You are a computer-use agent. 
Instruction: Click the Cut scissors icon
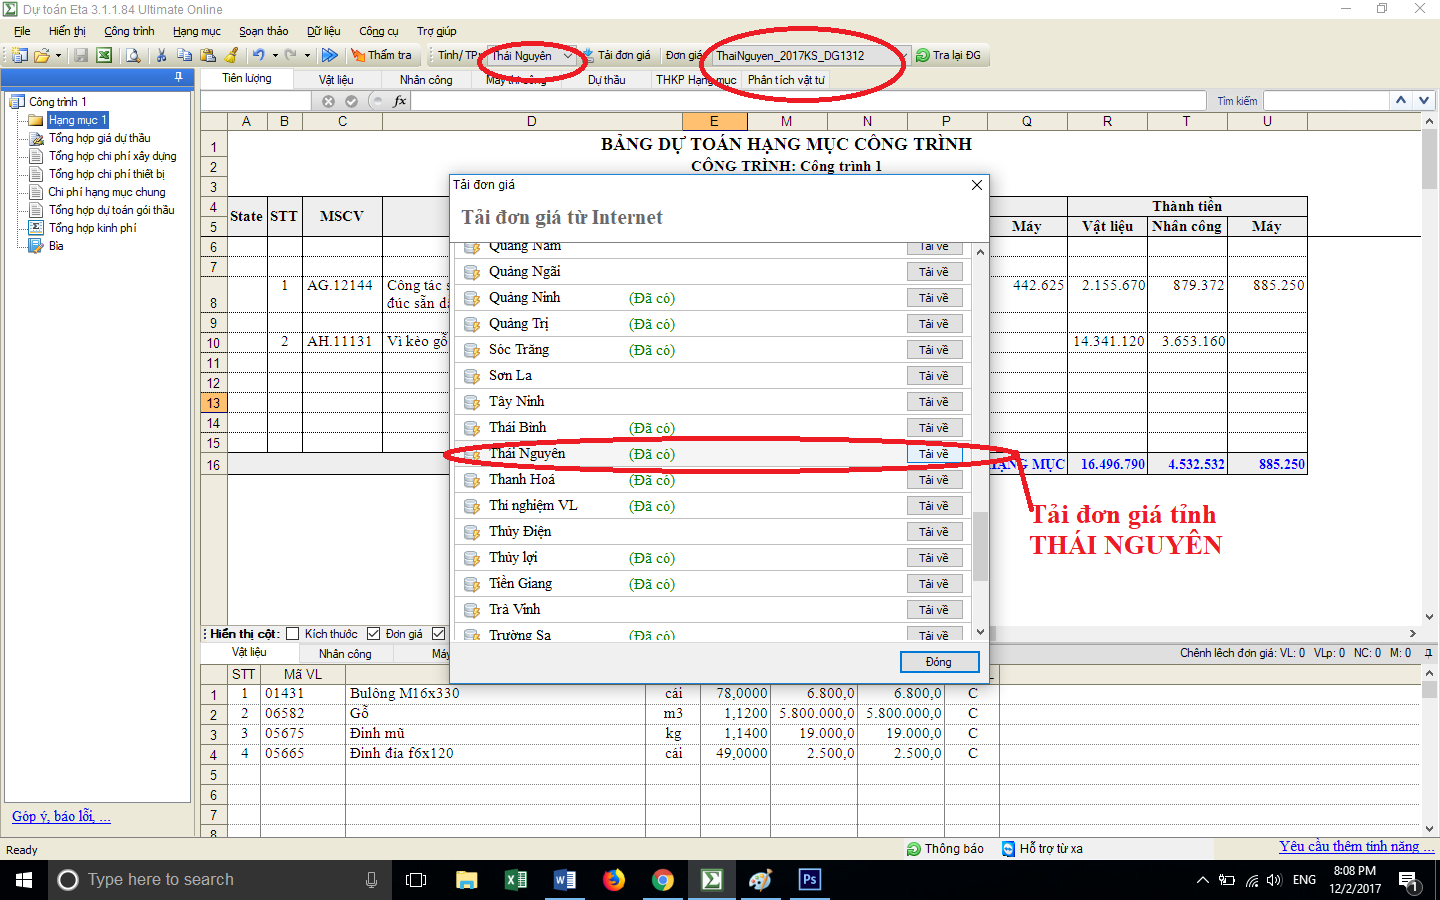coord(161,56)
